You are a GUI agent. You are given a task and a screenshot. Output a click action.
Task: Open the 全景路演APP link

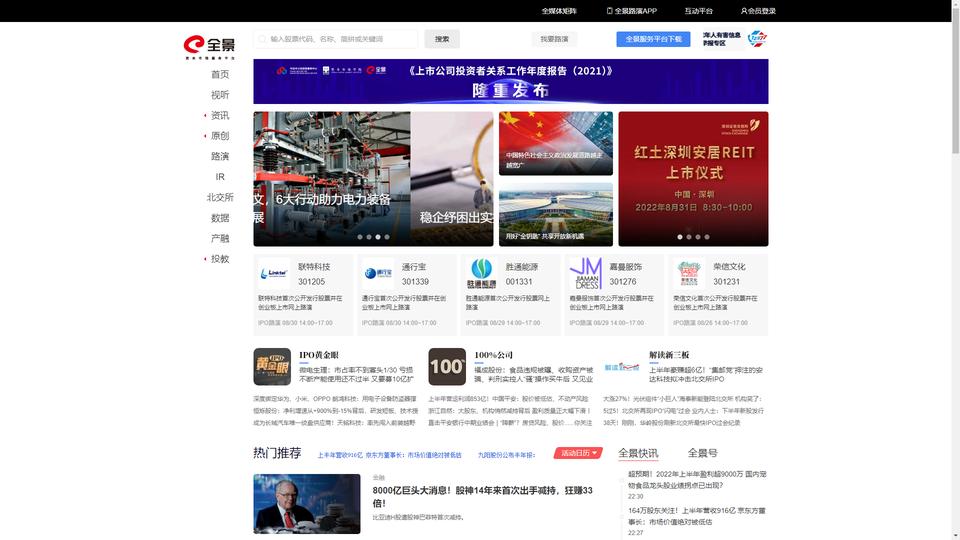click(x=636, y=11)
